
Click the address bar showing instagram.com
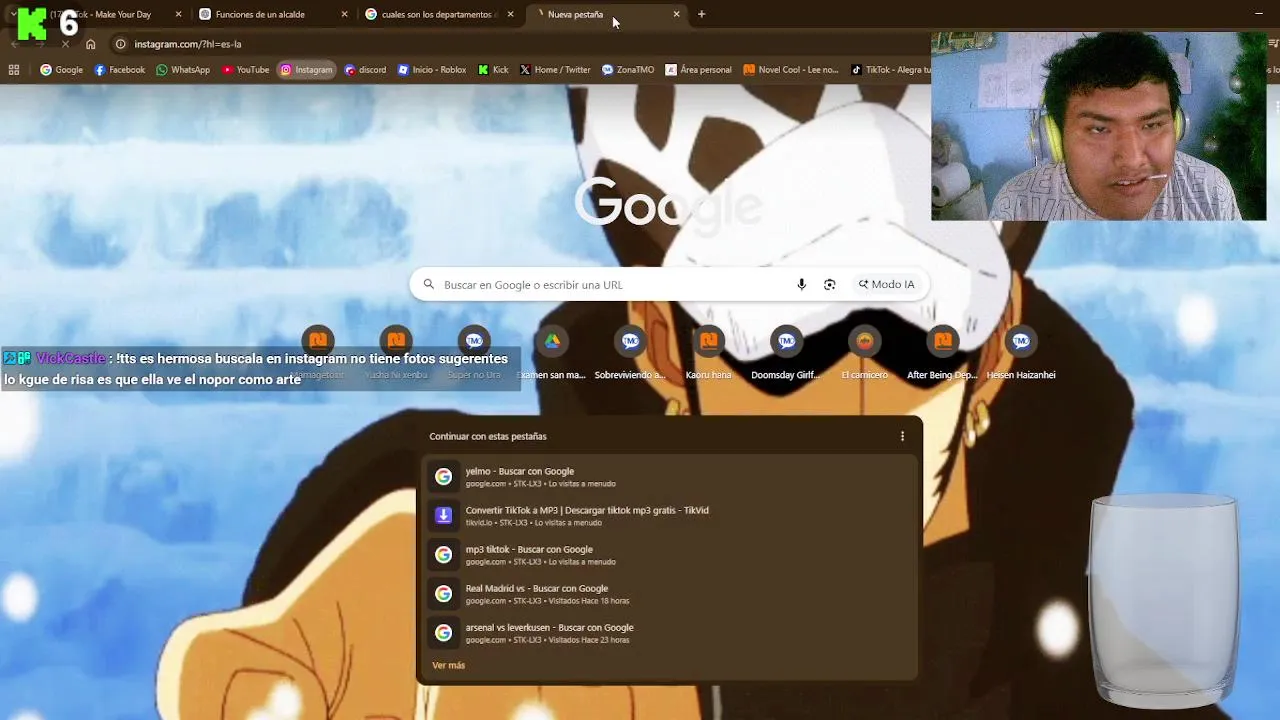coord(520,44)
